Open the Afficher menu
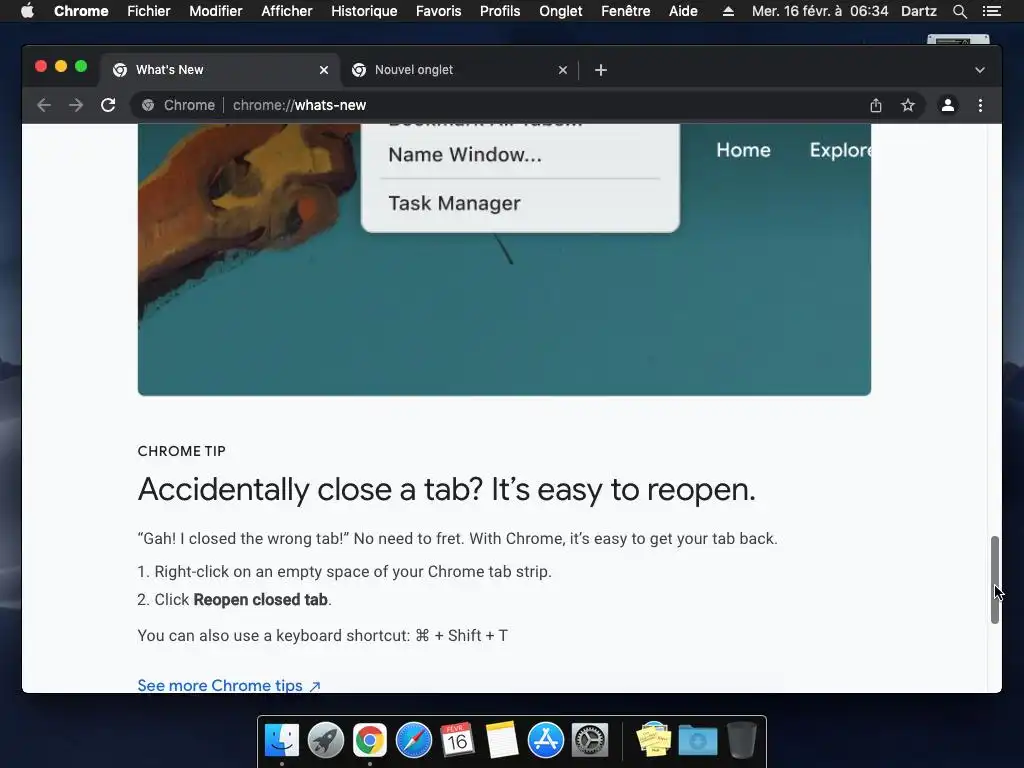The image size is (1024, 768). point(287,11)
